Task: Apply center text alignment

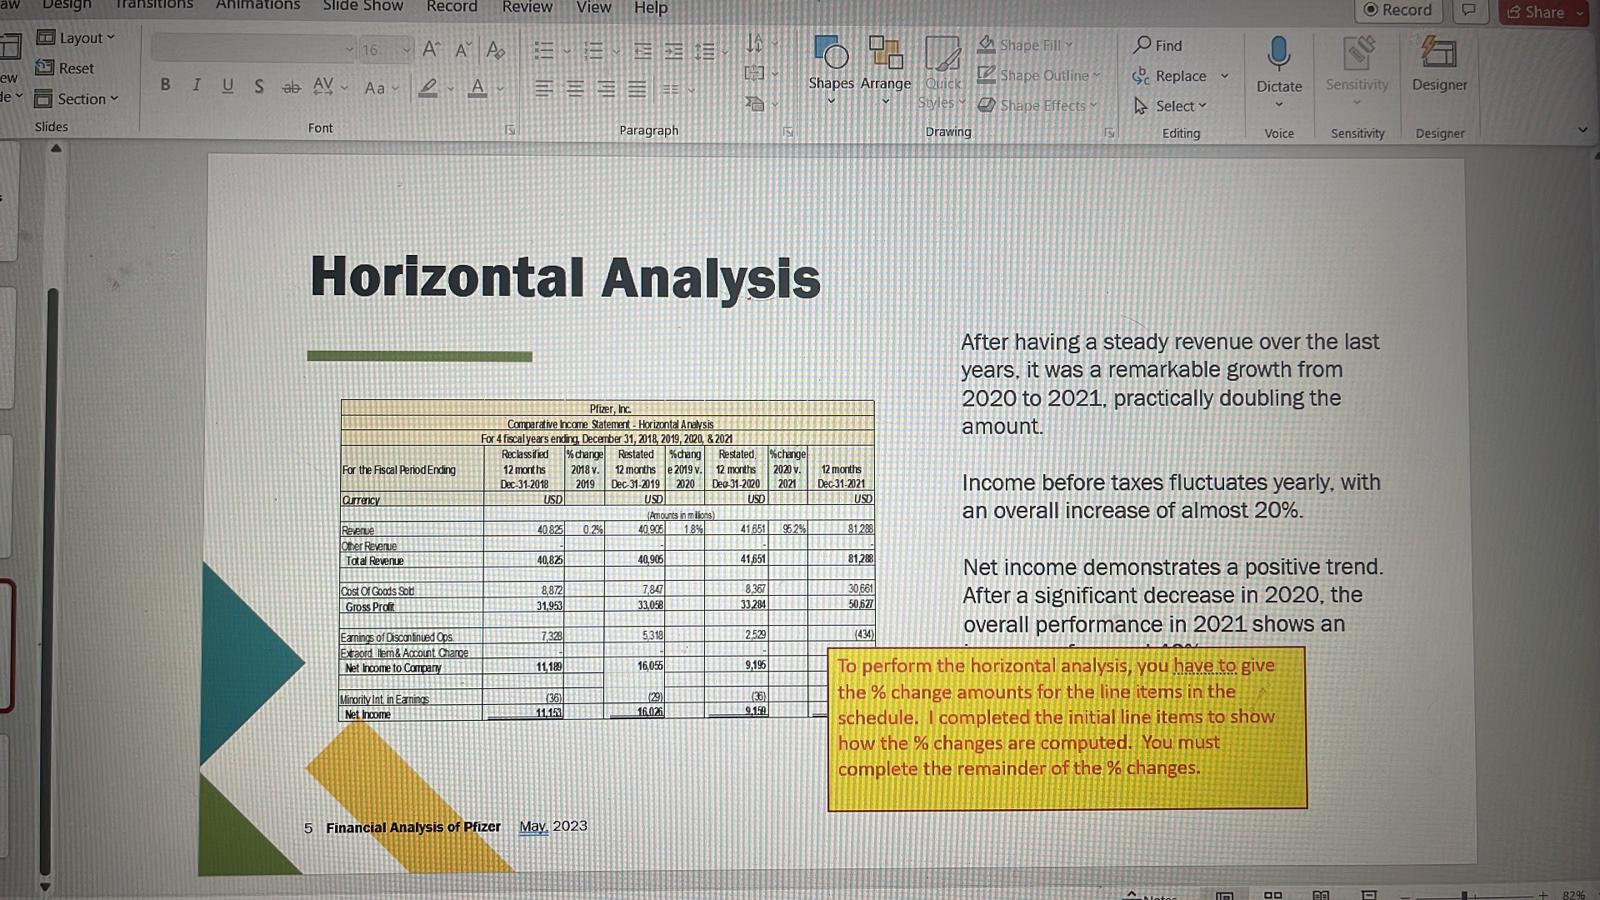Action: [x=575, y=88]
